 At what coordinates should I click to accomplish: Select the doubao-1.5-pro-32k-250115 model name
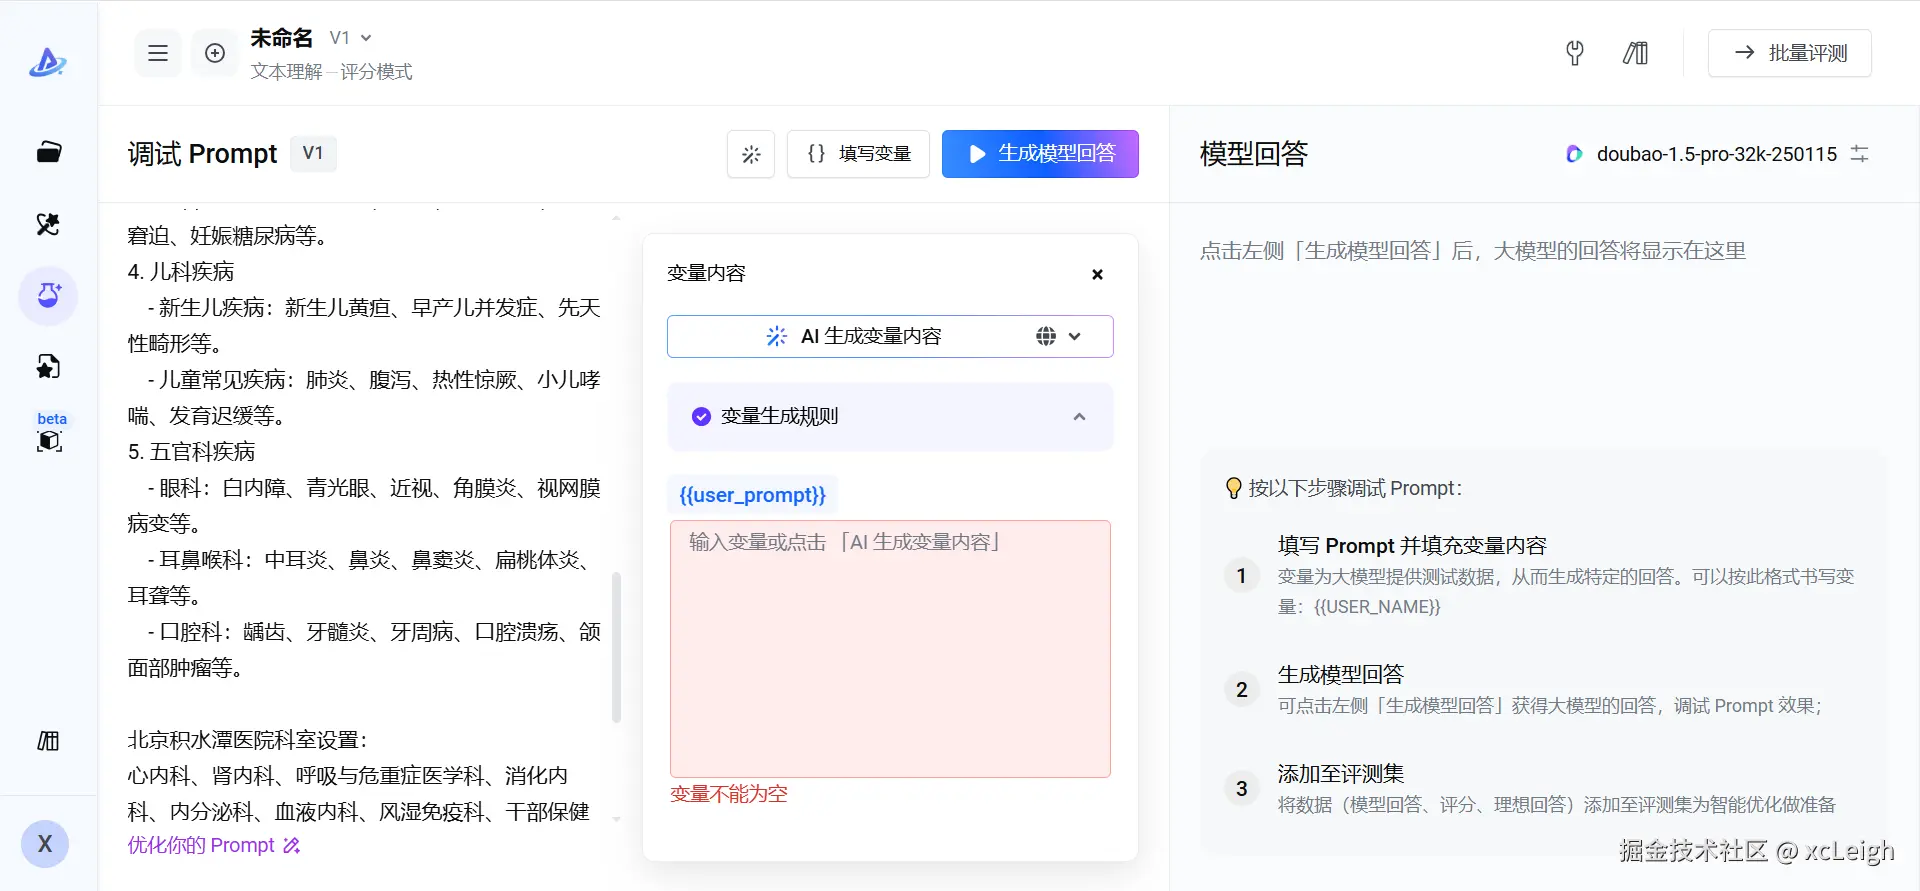(x=1716, y=154)
